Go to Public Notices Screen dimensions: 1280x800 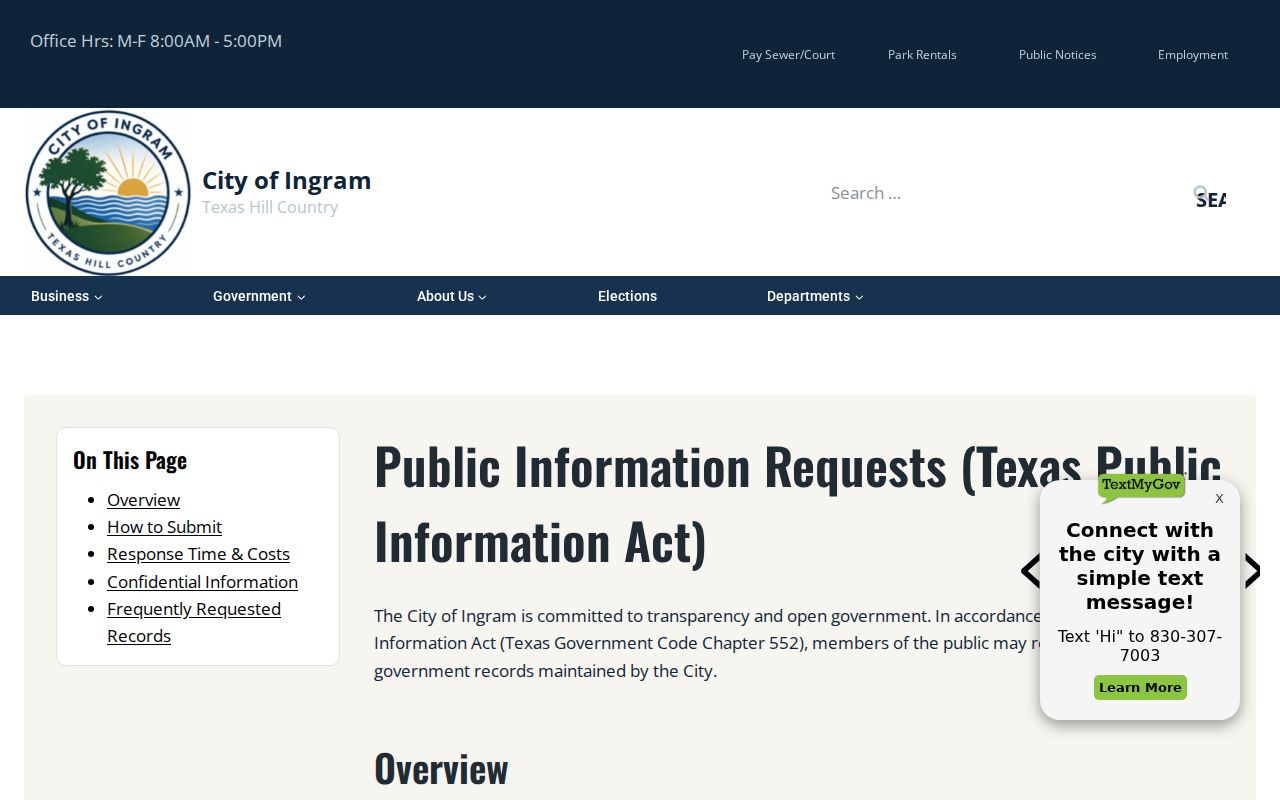click(1057, 55)
